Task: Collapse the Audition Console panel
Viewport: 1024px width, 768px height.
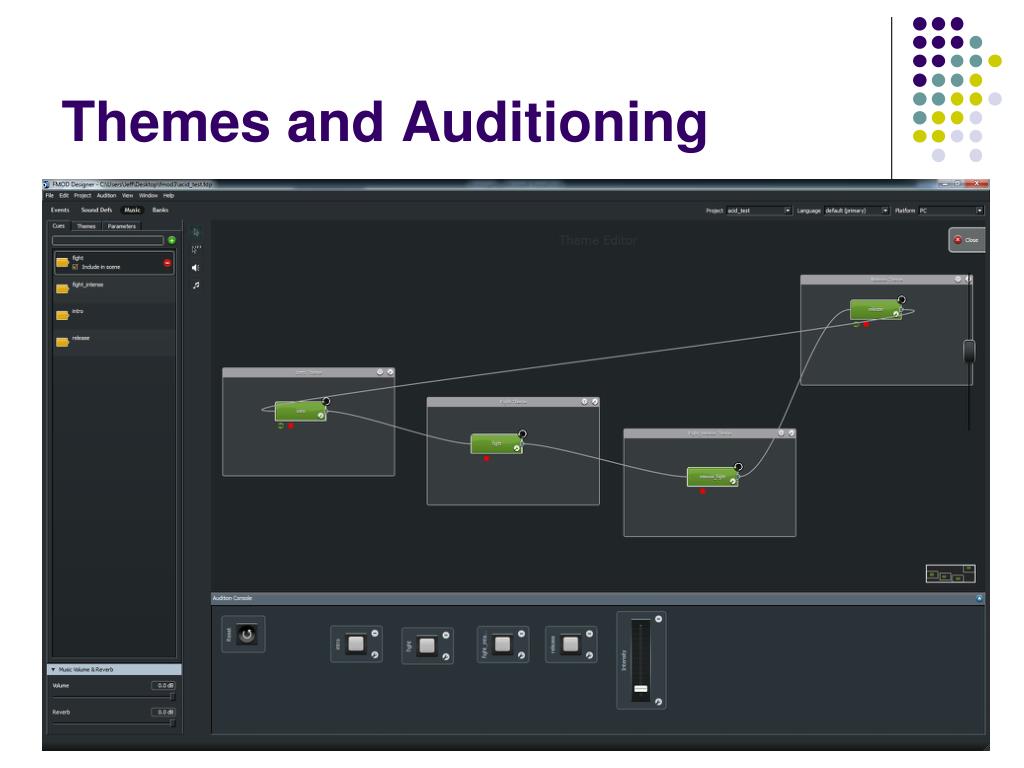Action: [979, 598]
